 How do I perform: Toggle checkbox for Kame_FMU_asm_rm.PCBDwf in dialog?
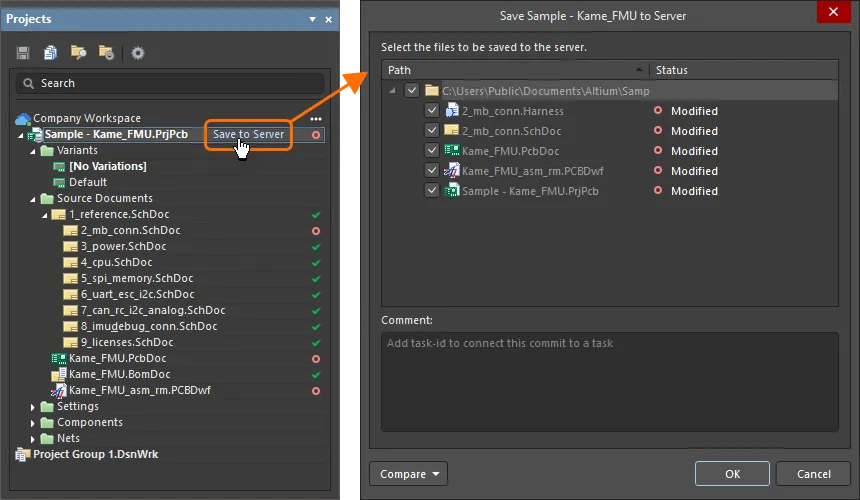click(x=432, y=171)
